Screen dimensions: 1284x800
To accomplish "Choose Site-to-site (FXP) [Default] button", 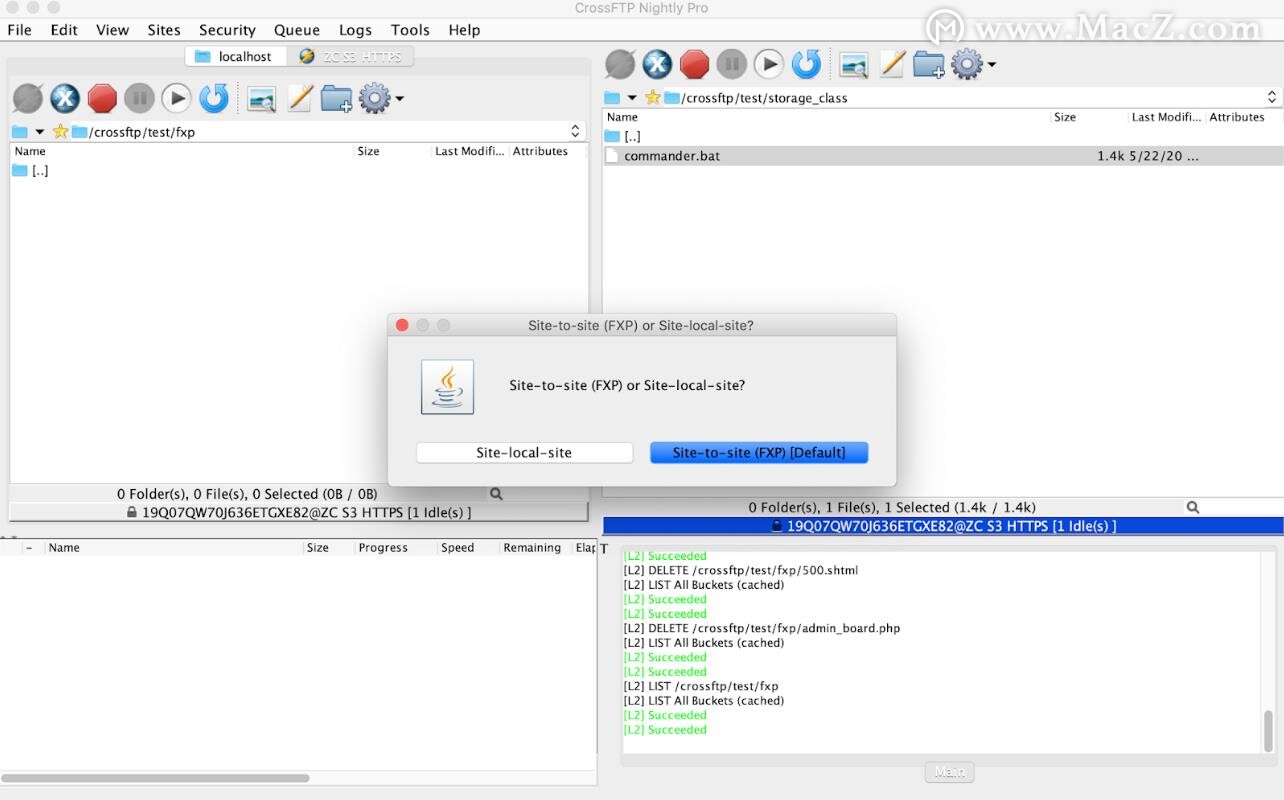I will 759,453.
